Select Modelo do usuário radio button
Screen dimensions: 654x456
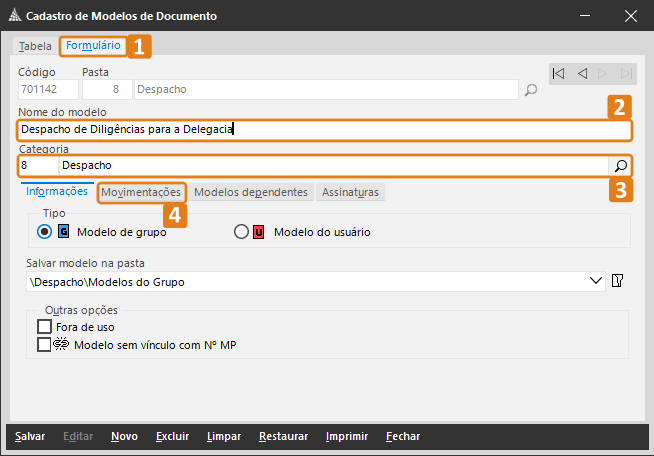click(x=241, y=232)
